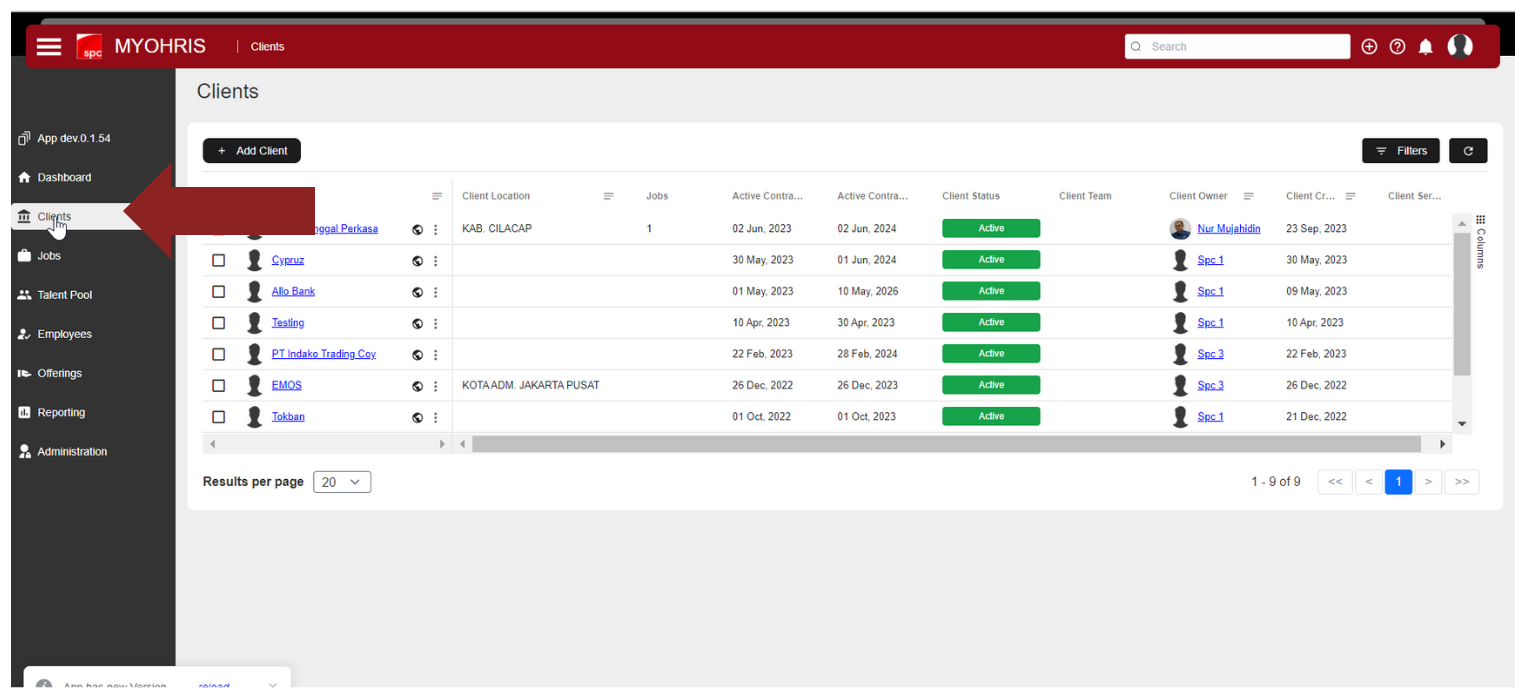The height and width of the screenshot is (693, 1525).
Task: Check the Cypruz row checkbox
Action: 219,260
